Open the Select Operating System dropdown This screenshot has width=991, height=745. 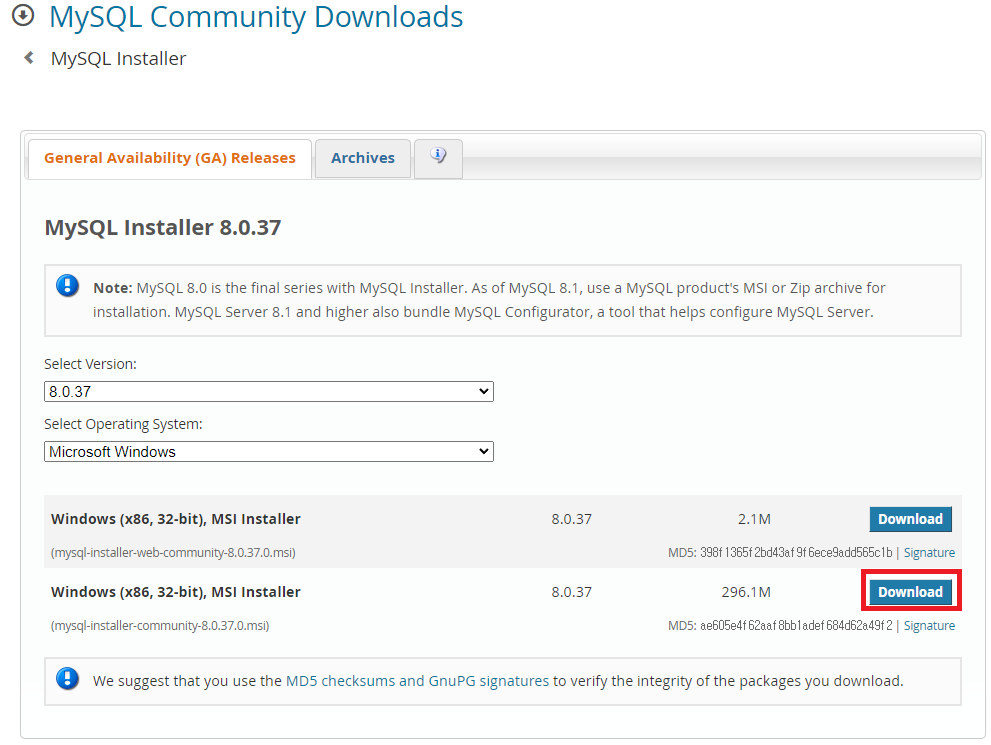[x=269, y=451]
